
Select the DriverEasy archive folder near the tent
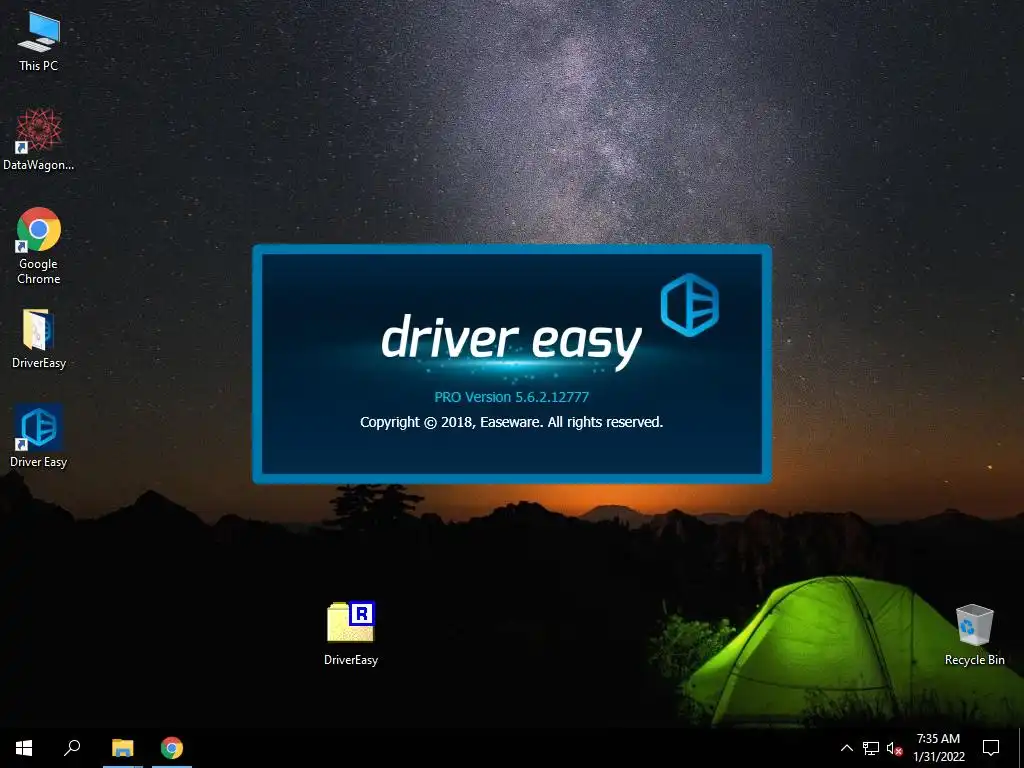tap(351, 633)
